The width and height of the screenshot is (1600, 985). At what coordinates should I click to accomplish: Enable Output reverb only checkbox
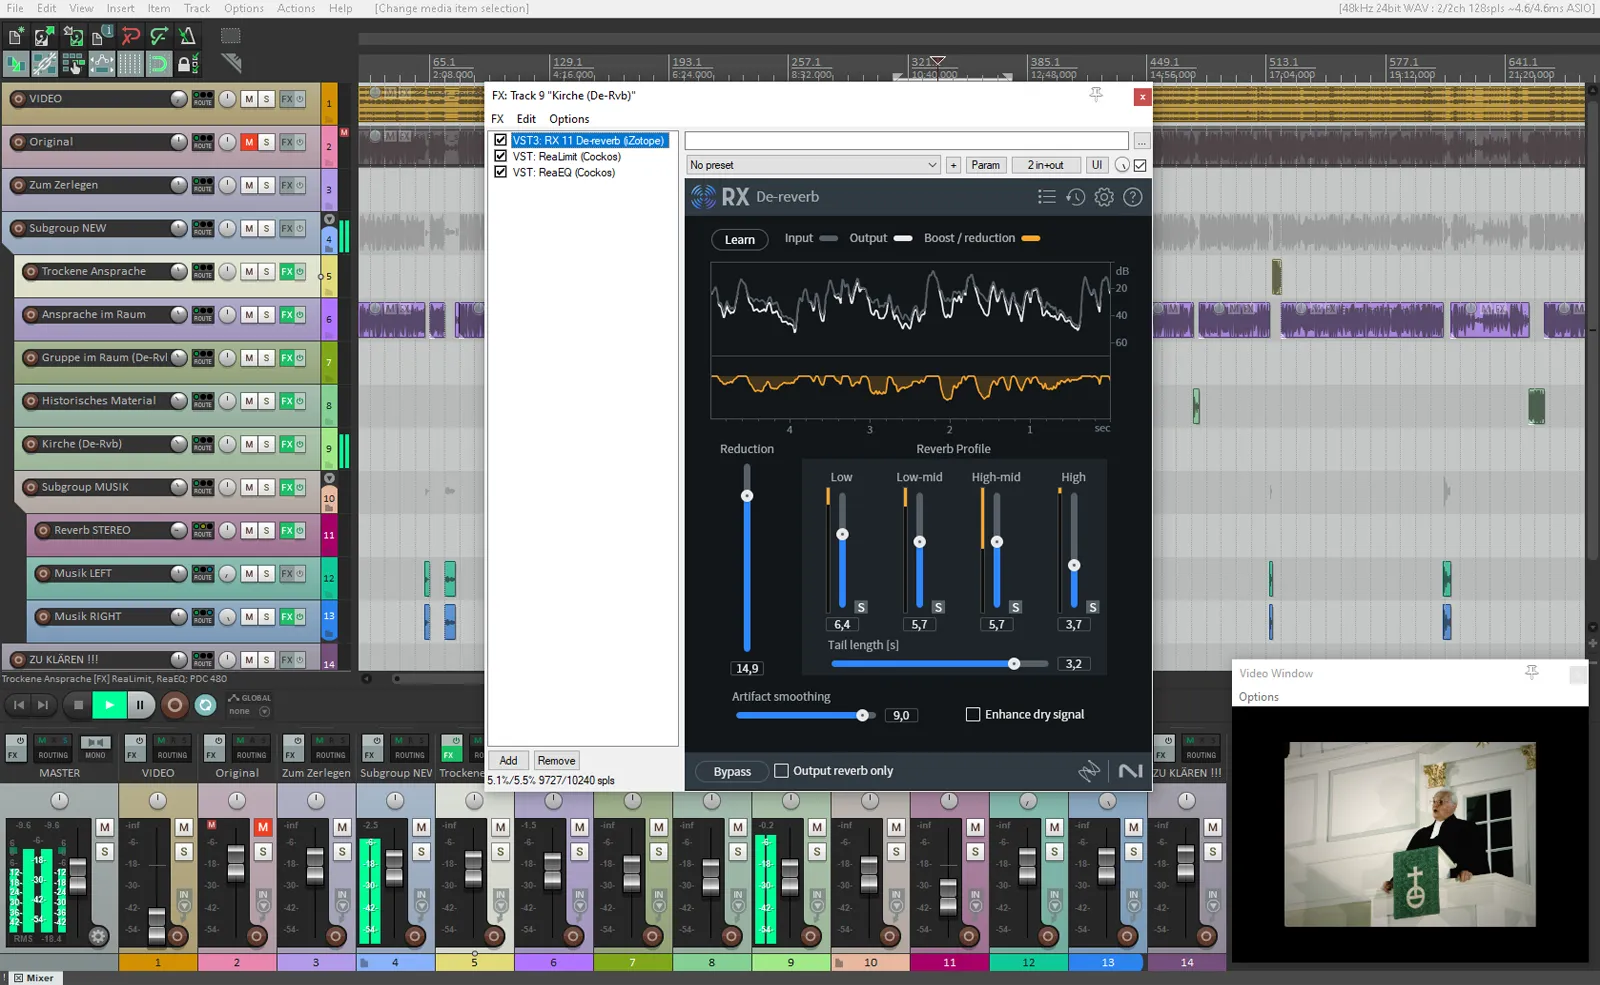pos(781,771)
